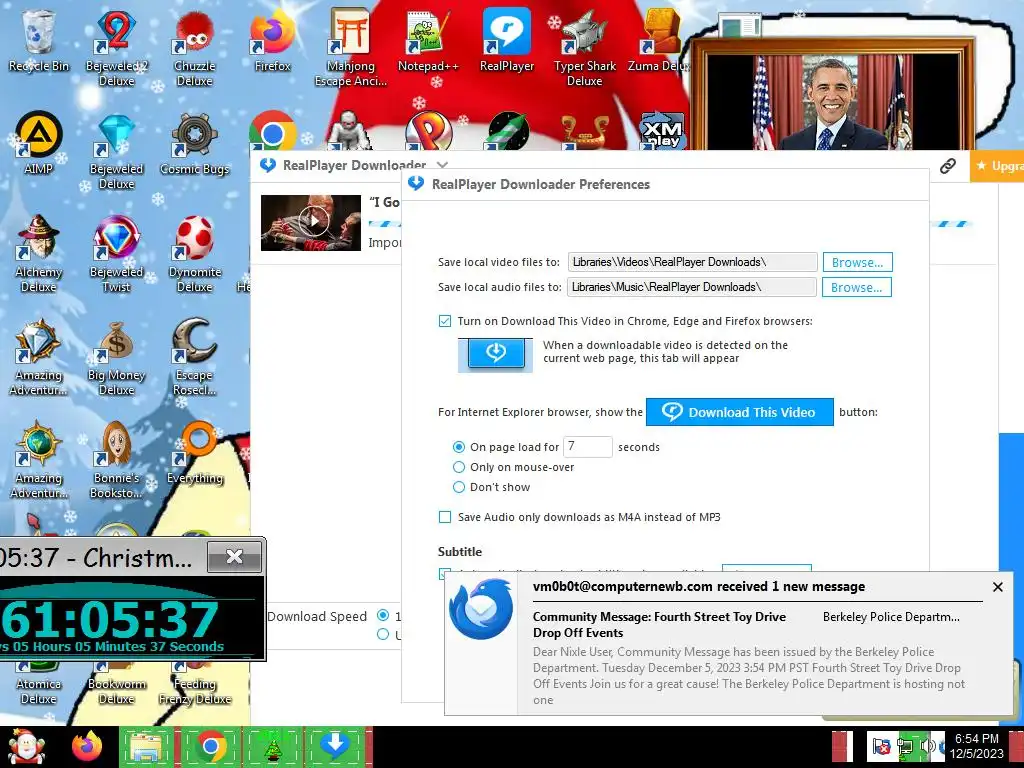Open Bonnie's Bookstore shortcut

click(x=116, y=460)
